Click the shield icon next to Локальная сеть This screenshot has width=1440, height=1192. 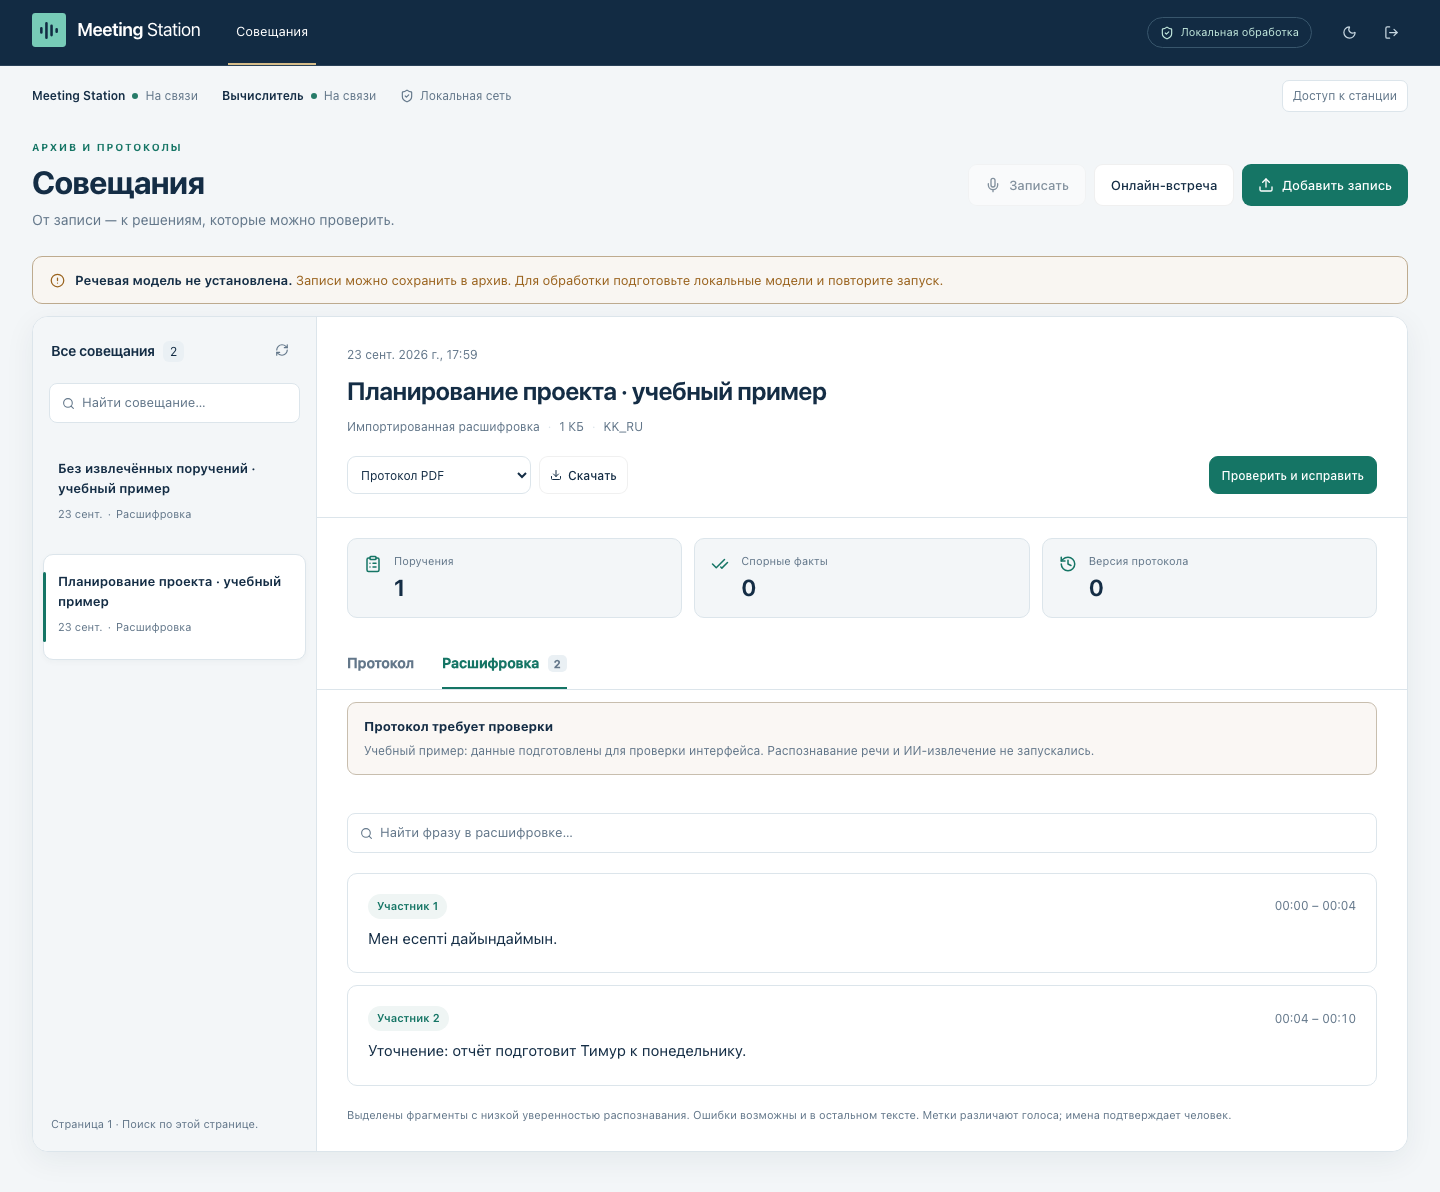coord(407,96)
